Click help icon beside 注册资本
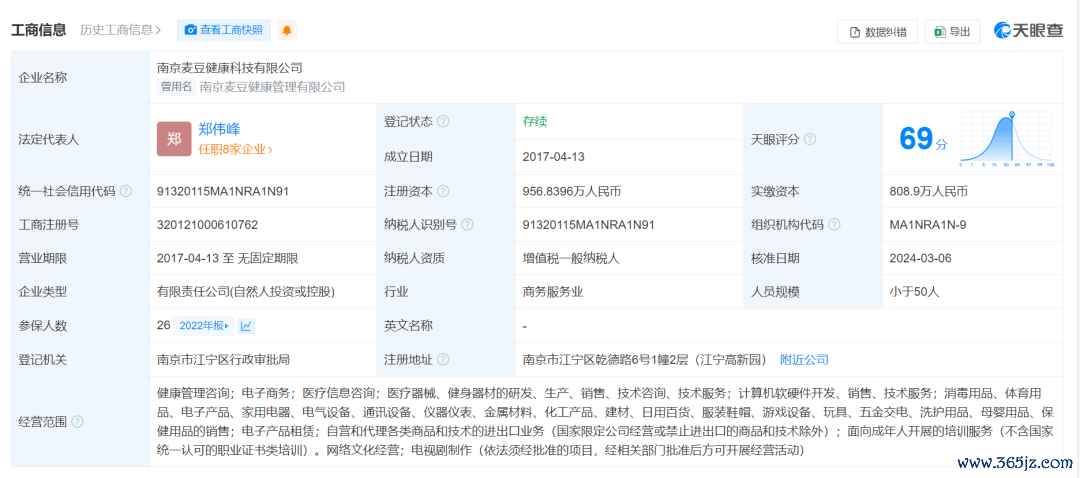The image size is (1080, 478). click(x=443, y=191)
